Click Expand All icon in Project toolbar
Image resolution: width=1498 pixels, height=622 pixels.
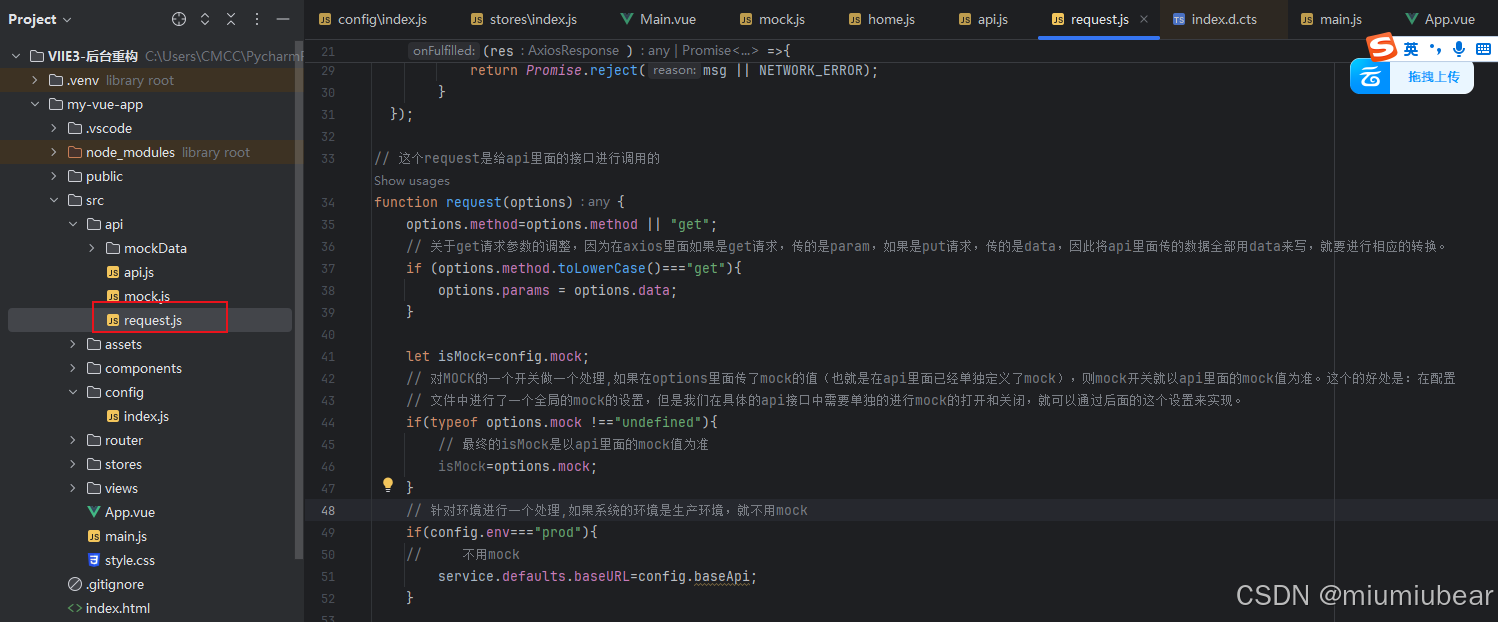pyautogui.click(x=204, y=19)
